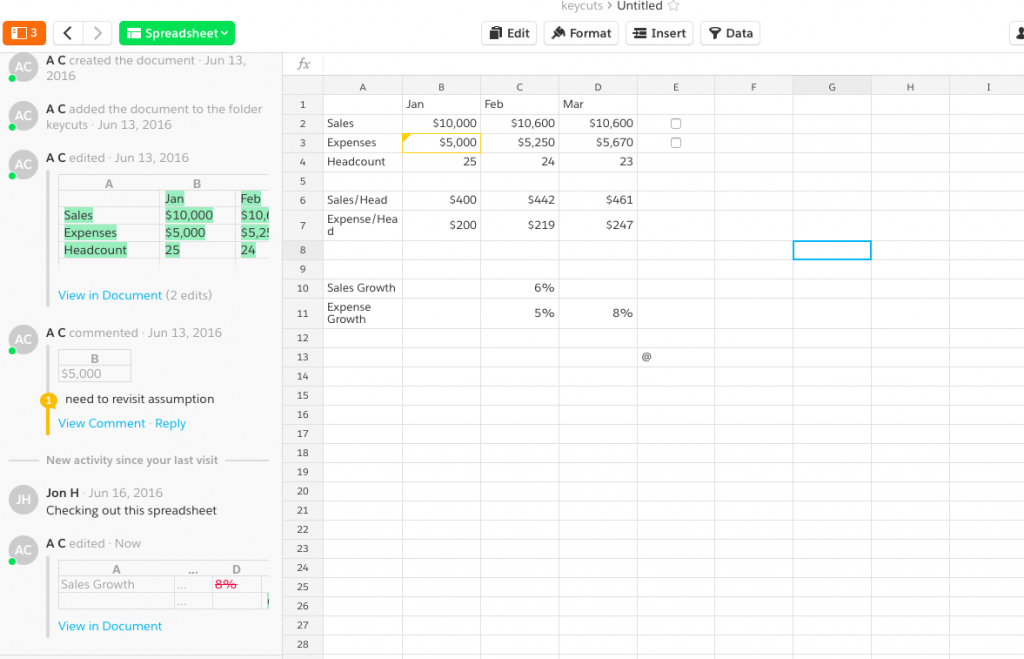
Task: Open the Edit menu
Action: 509,33
